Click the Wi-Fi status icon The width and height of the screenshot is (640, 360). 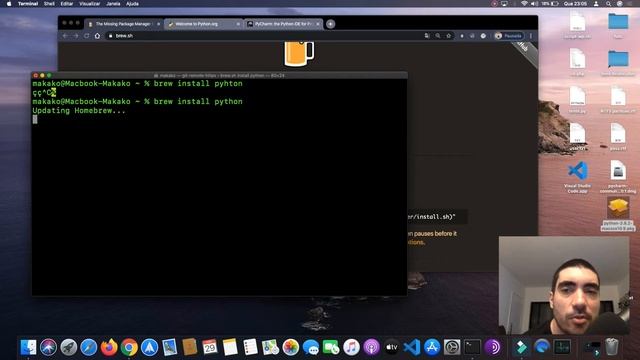point(524,4)
